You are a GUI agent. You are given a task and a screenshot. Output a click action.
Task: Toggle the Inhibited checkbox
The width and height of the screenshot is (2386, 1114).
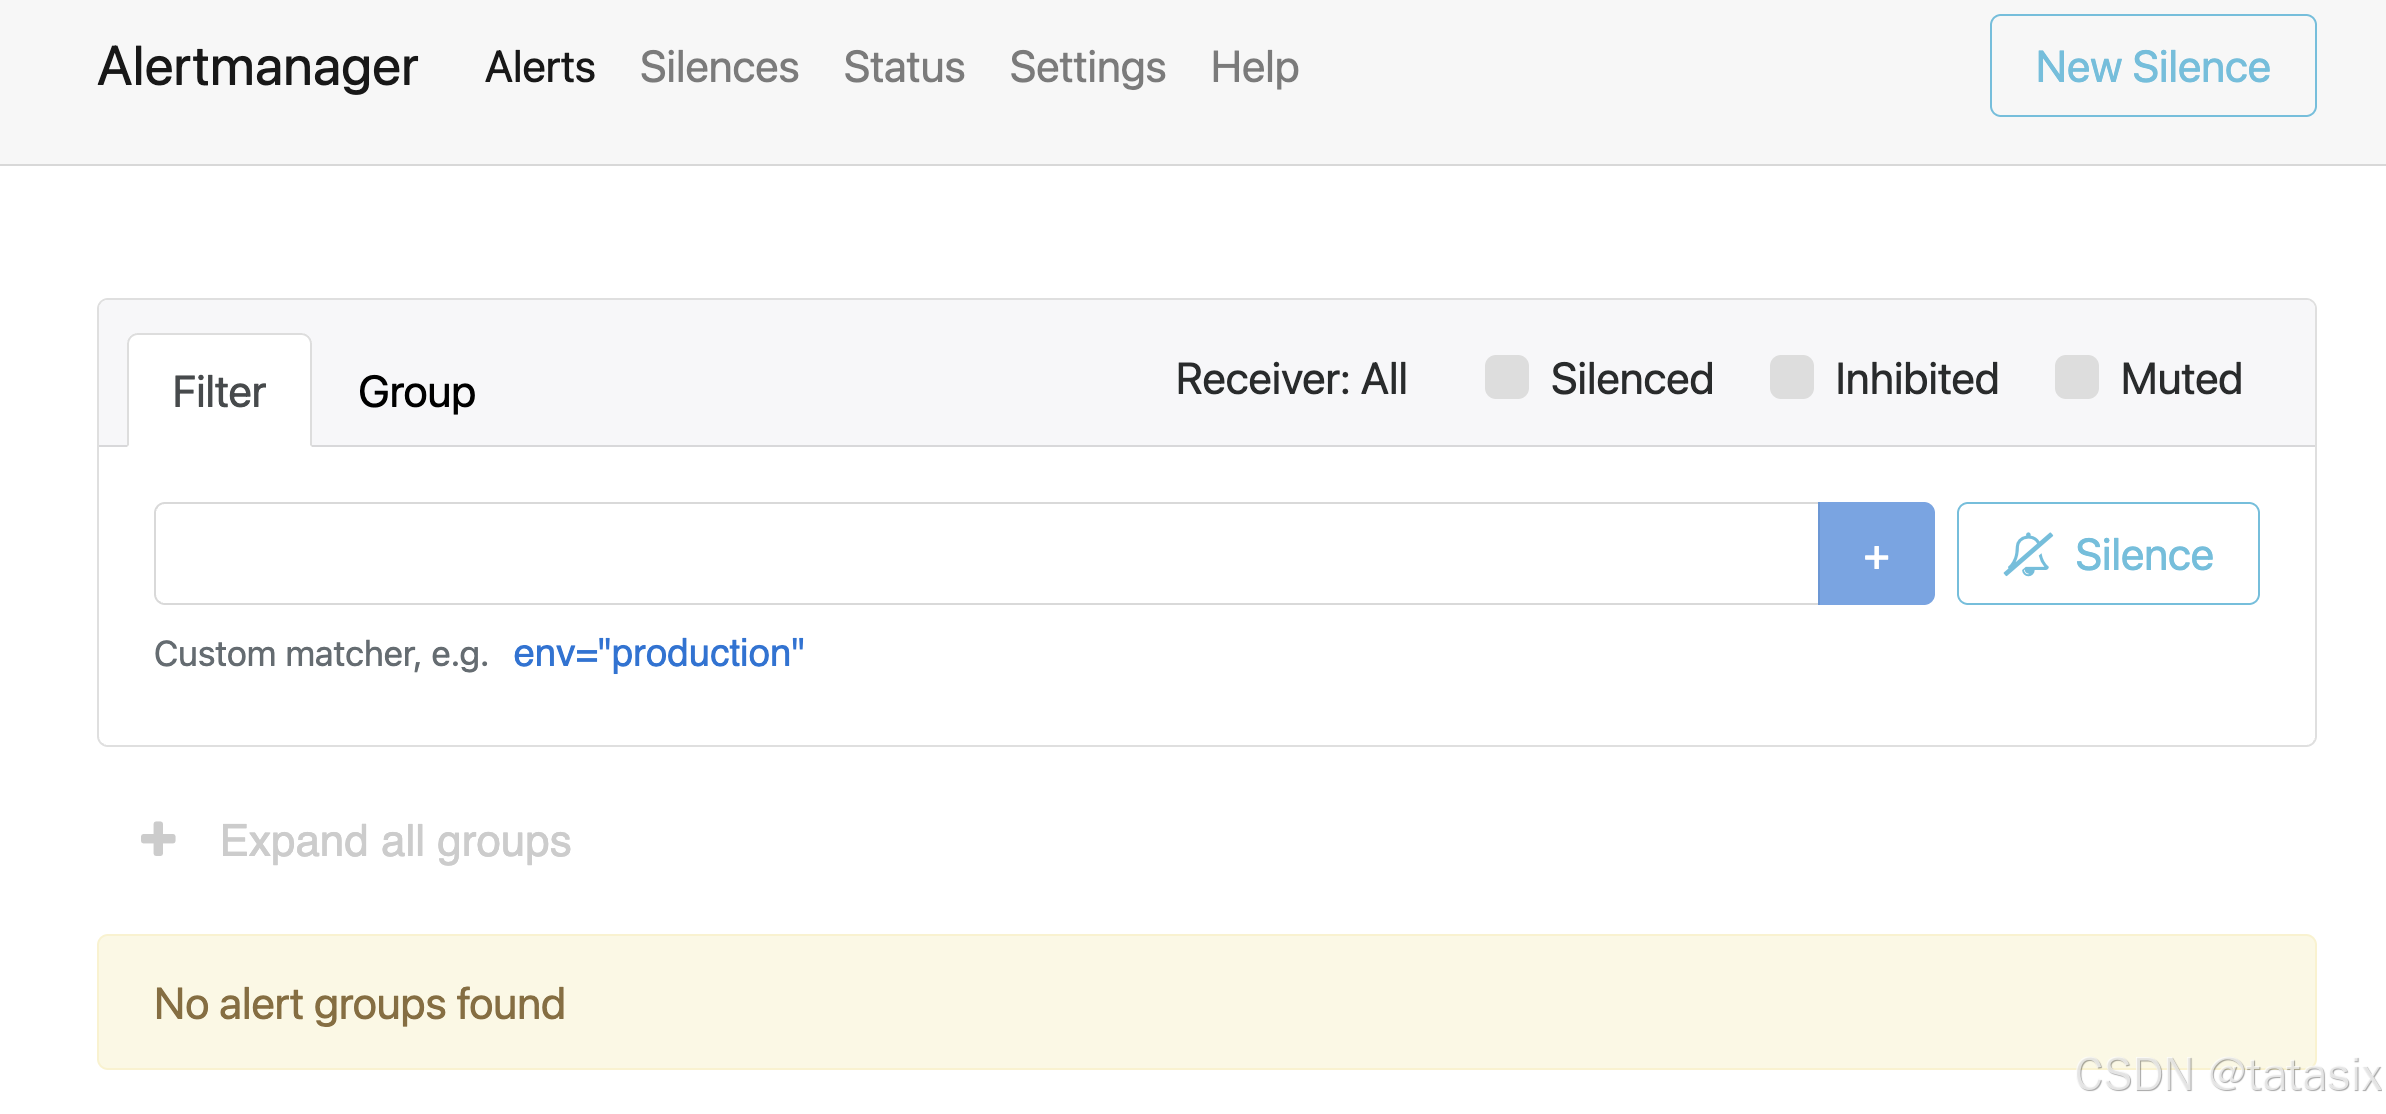tap(1791, 378)
